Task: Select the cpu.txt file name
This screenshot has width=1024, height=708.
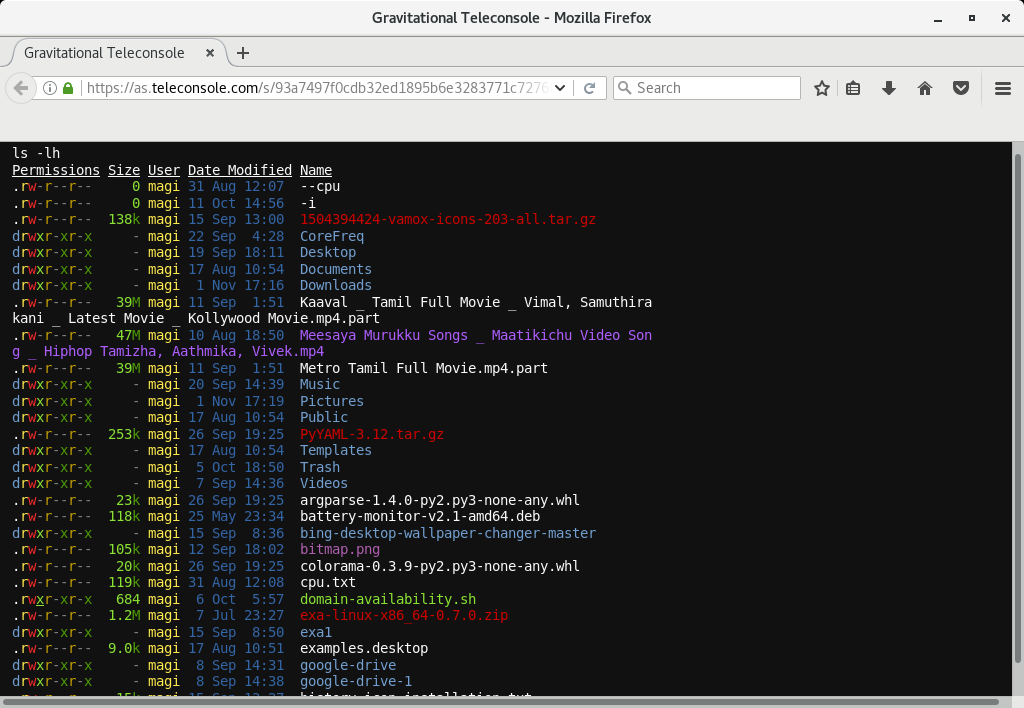Action: tap(328, 583)
